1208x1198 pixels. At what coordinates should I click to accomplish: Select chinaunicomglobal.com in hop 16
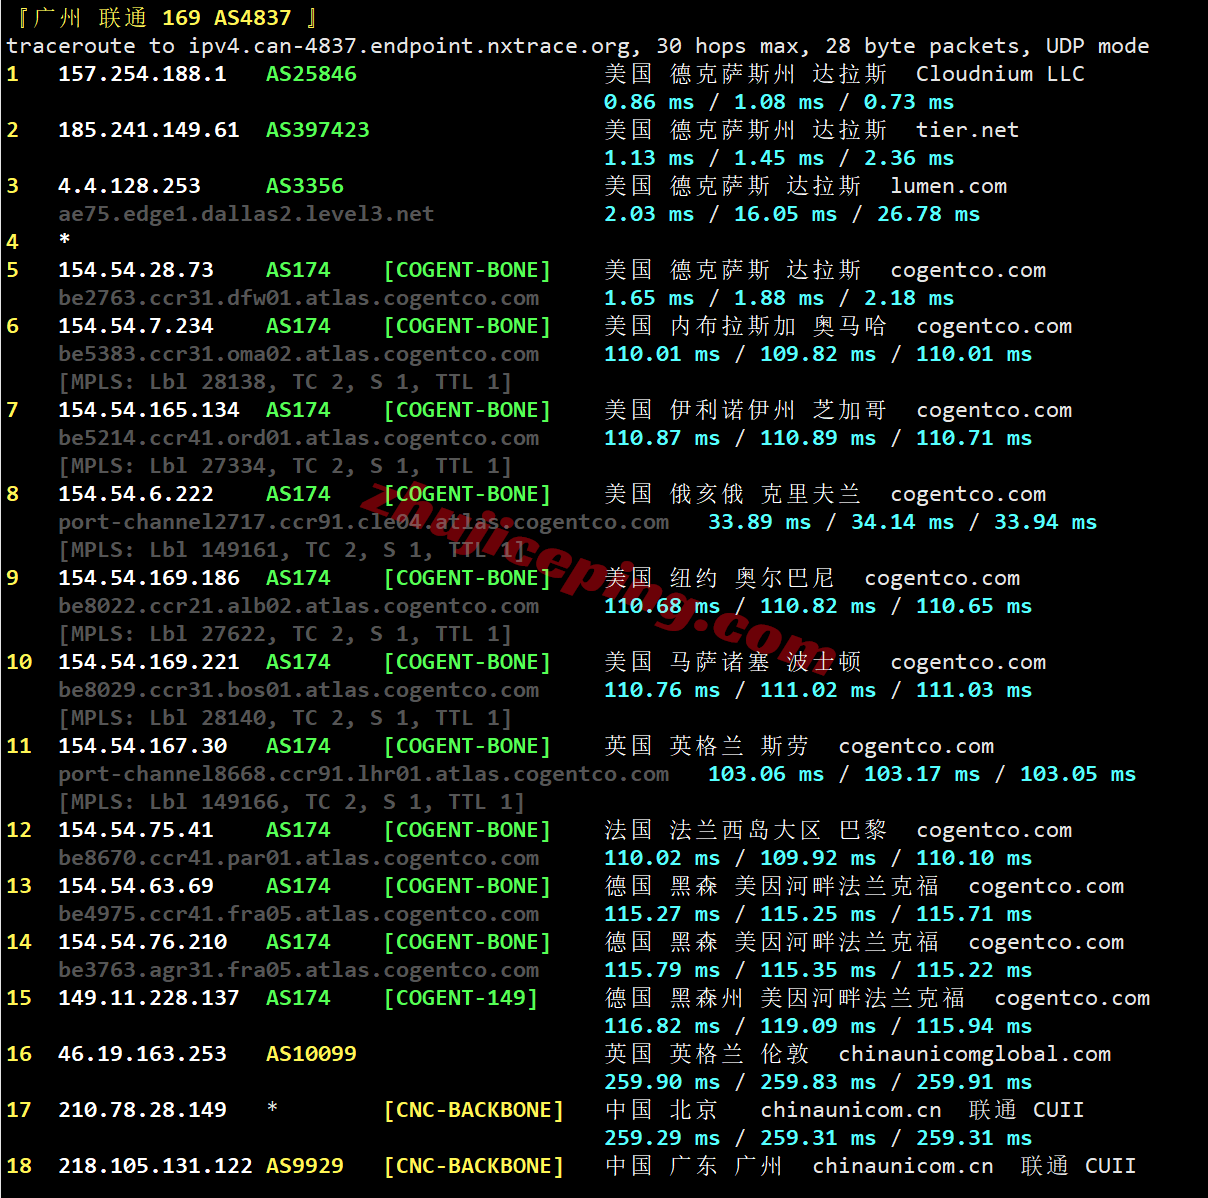pos(975,1054)
